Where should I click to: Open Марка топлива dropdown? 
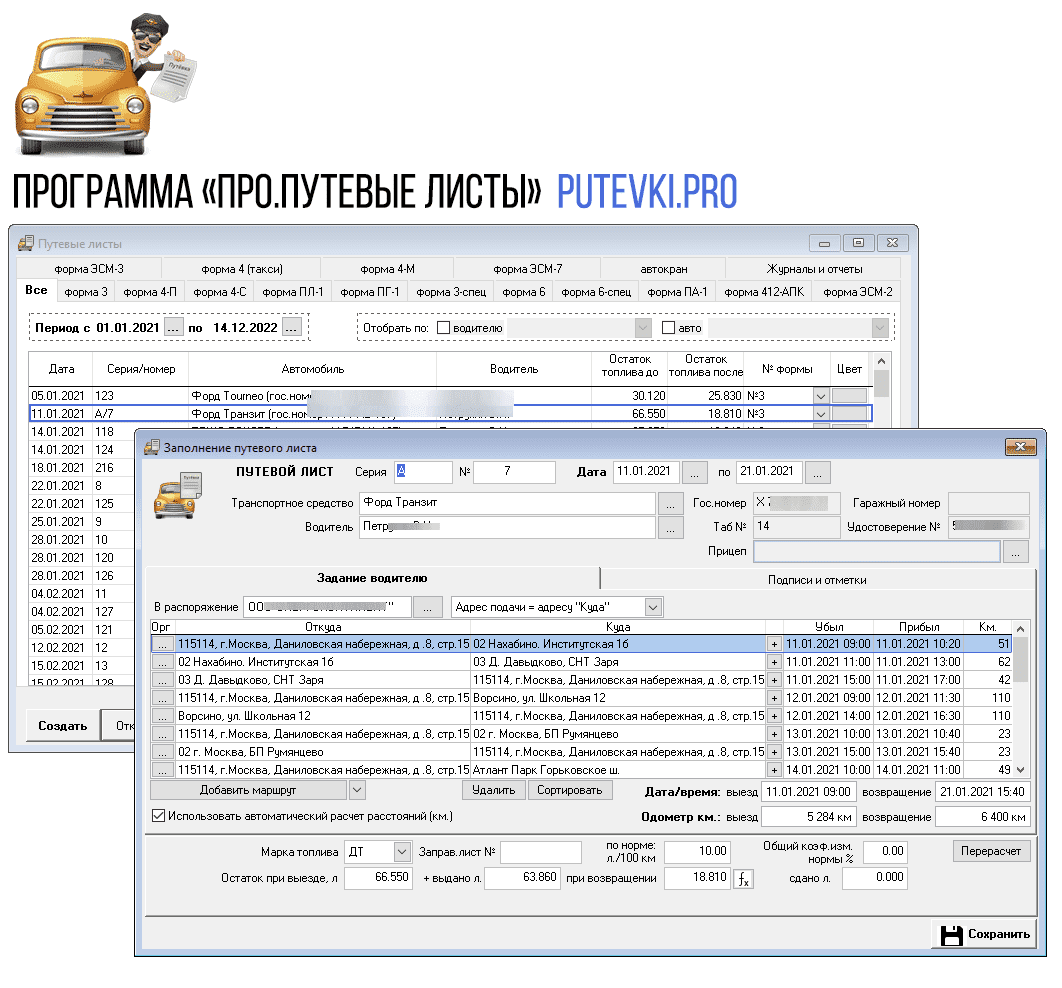click(x=402, y=852)
